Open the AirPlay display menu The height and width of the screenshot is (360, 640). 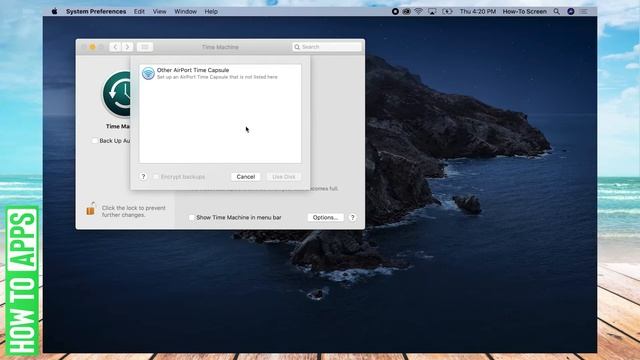point(432,11)
